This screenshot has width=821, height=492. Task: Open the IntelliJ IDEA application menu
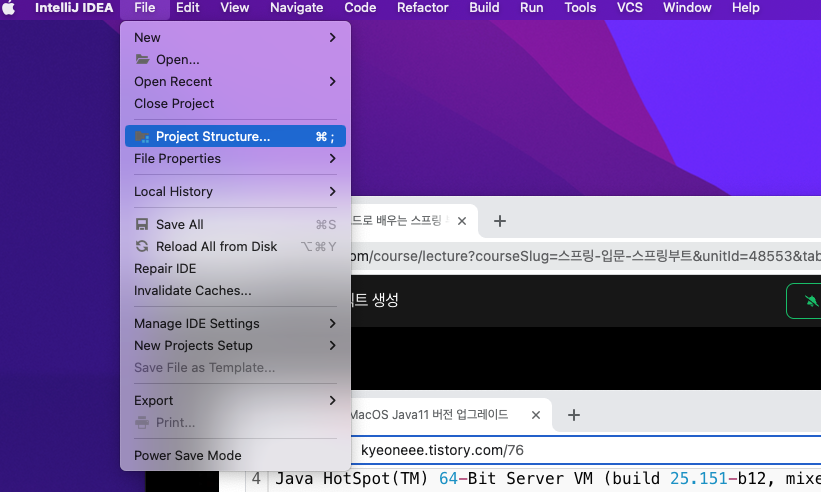pos(74,8)
